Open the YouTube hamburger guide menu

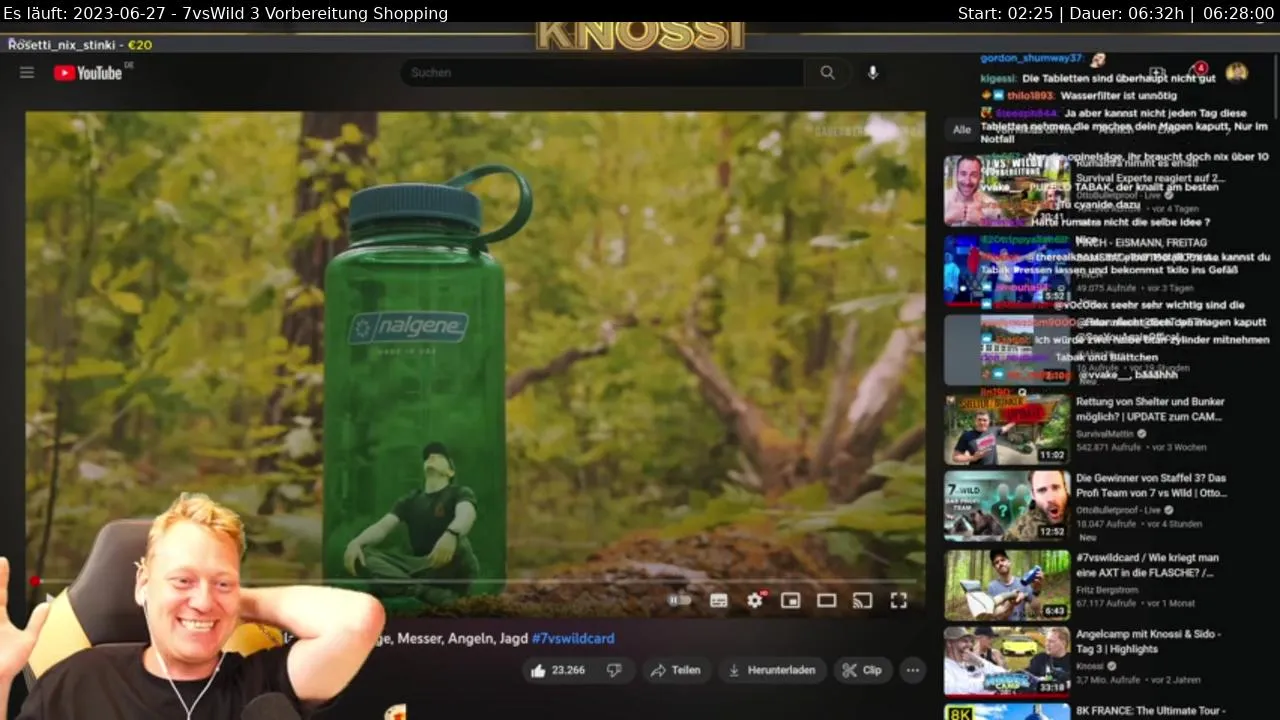pos(27,72)
